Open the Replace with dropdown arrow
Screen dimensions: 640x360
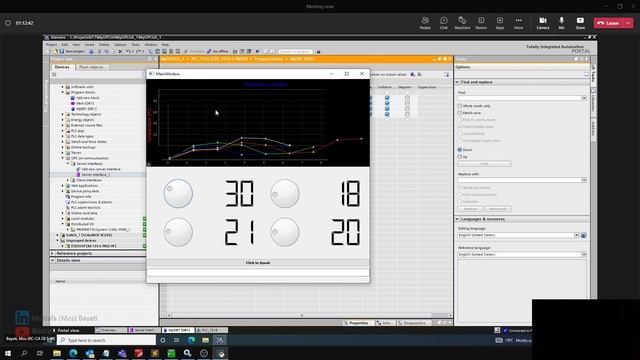pyautogui.click(x=584, y=180)
